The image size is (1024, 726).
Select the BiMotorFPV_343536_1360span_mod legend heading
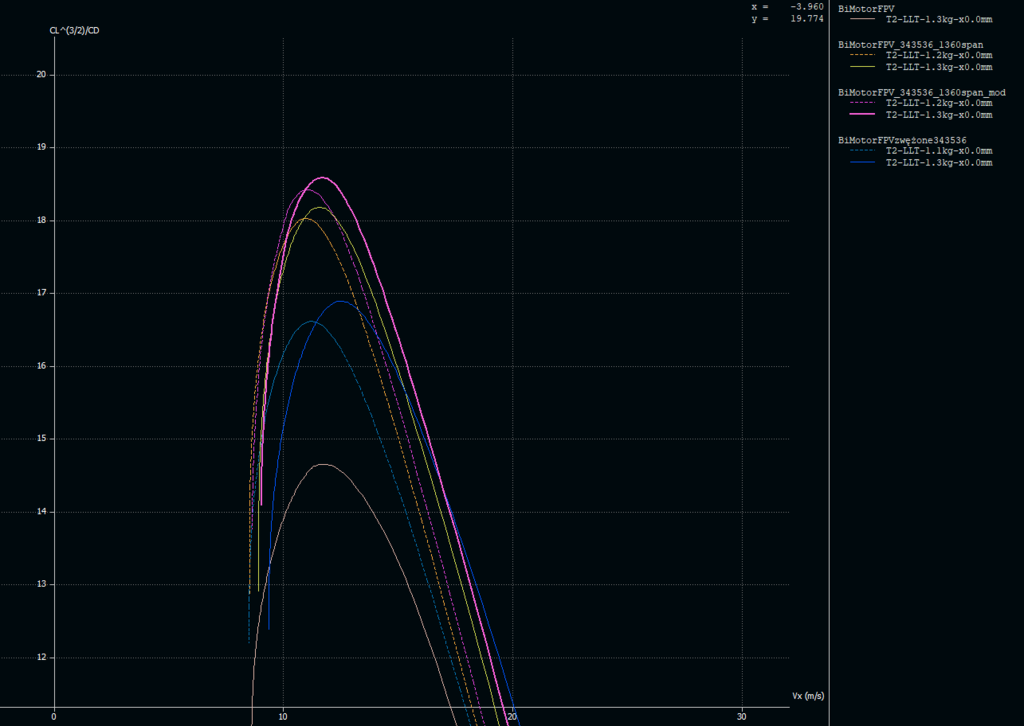click(x=921, y=92)
